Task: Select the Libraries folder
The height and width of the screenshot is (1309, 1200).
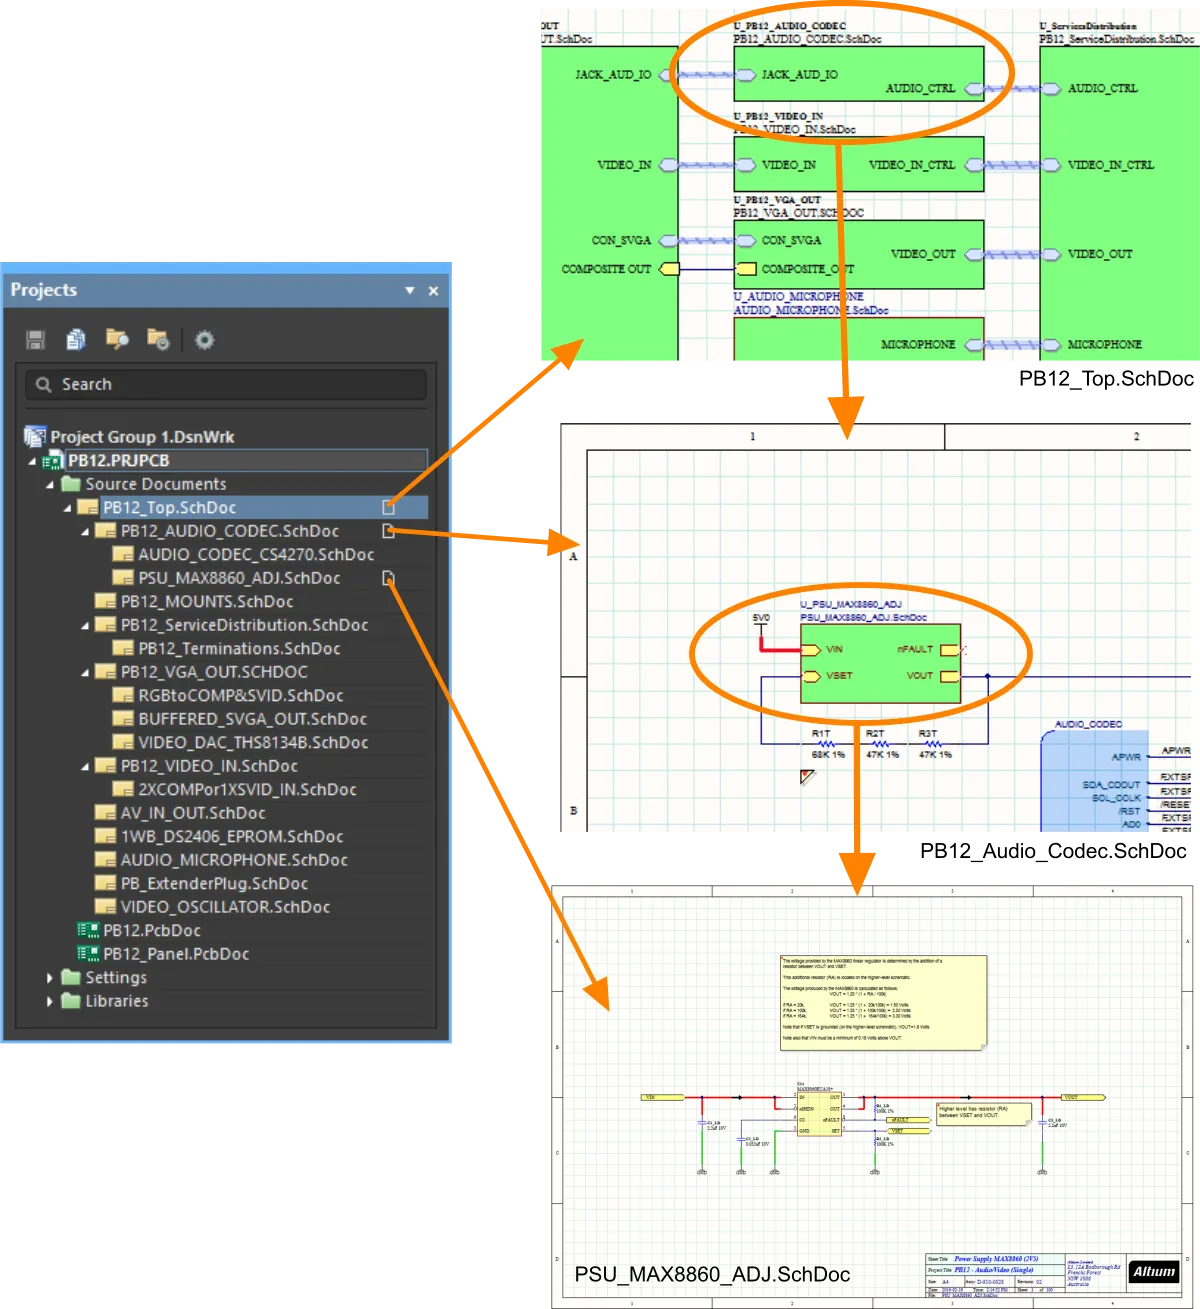Action: (x=117, y=1001)
